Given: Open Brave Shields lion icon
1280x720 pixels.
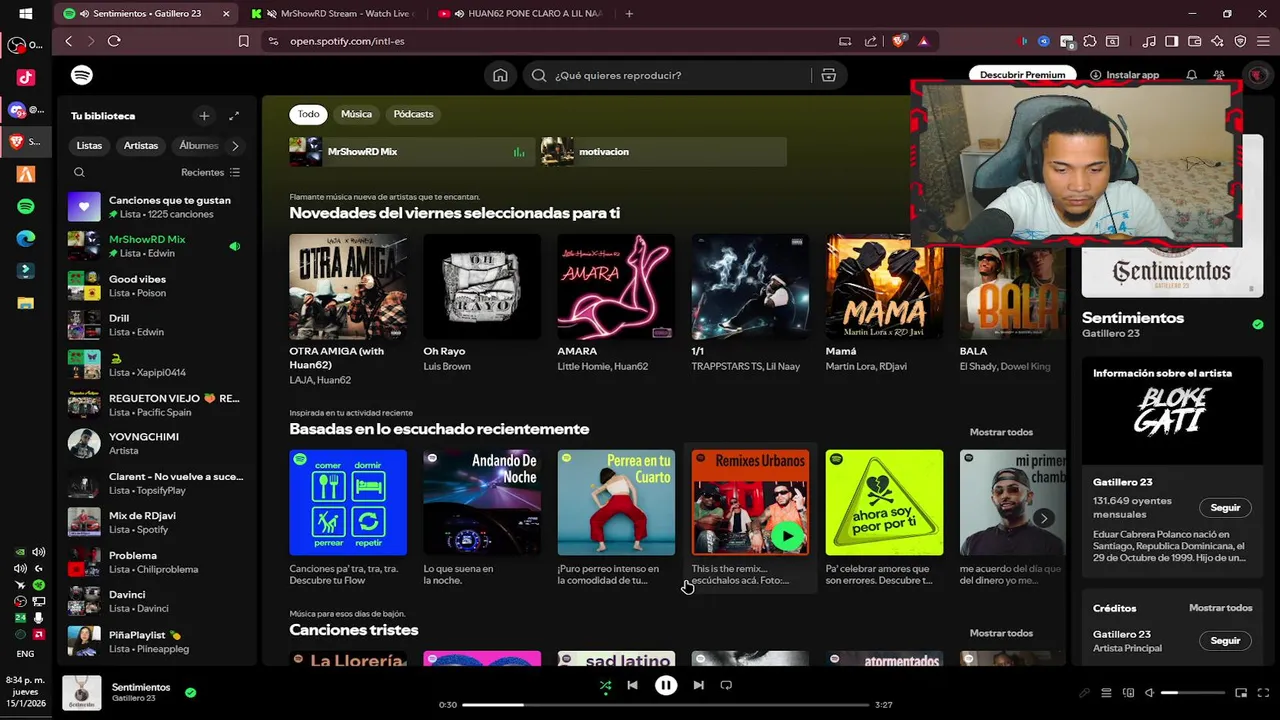Looking at the screenshot, I should pyautogui.click(x=898, y=41).
